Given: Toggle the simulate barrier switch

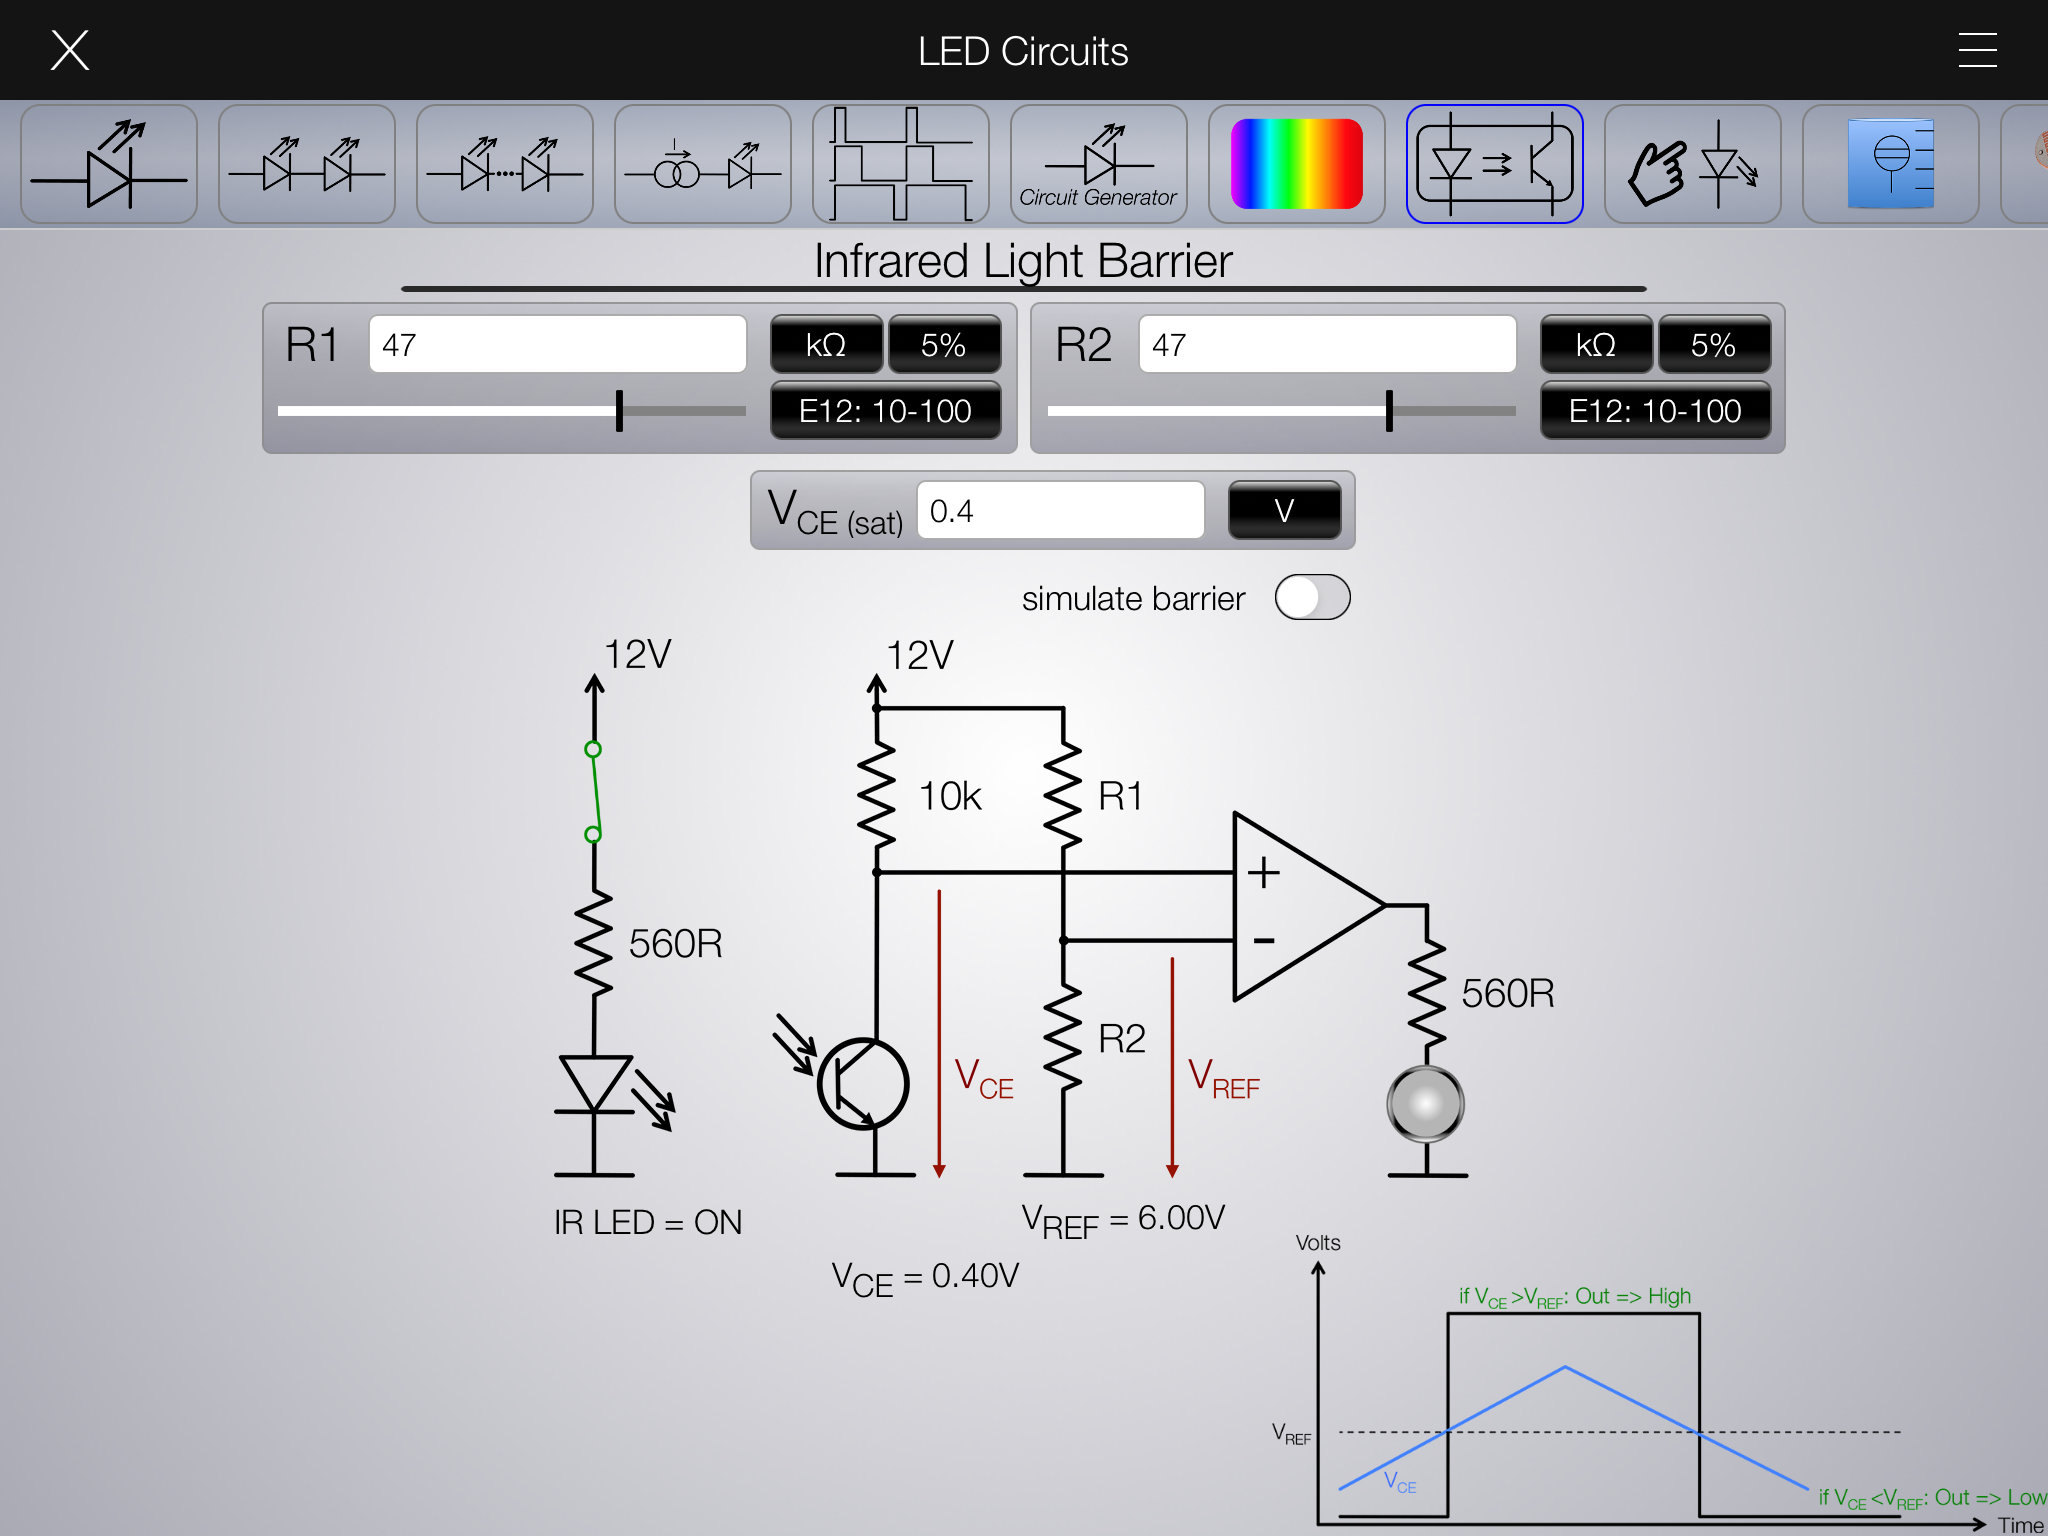Looking at the screenshot, I should 1312,598.
